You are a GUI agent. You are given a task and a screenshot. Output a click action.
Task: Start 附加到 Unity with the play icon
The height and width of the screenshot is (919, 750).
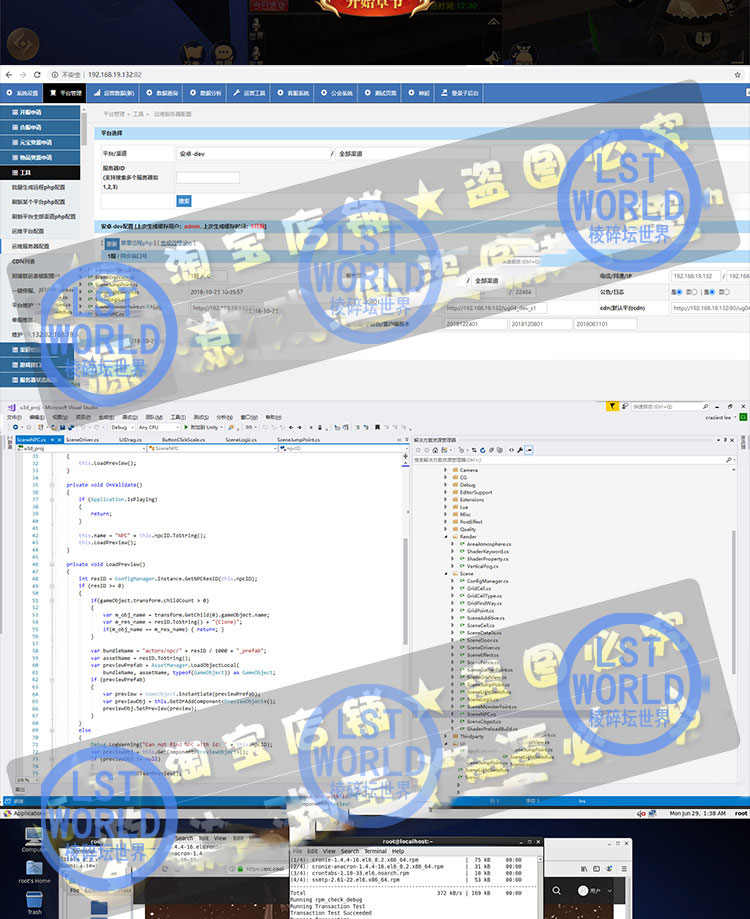point(186,427)
